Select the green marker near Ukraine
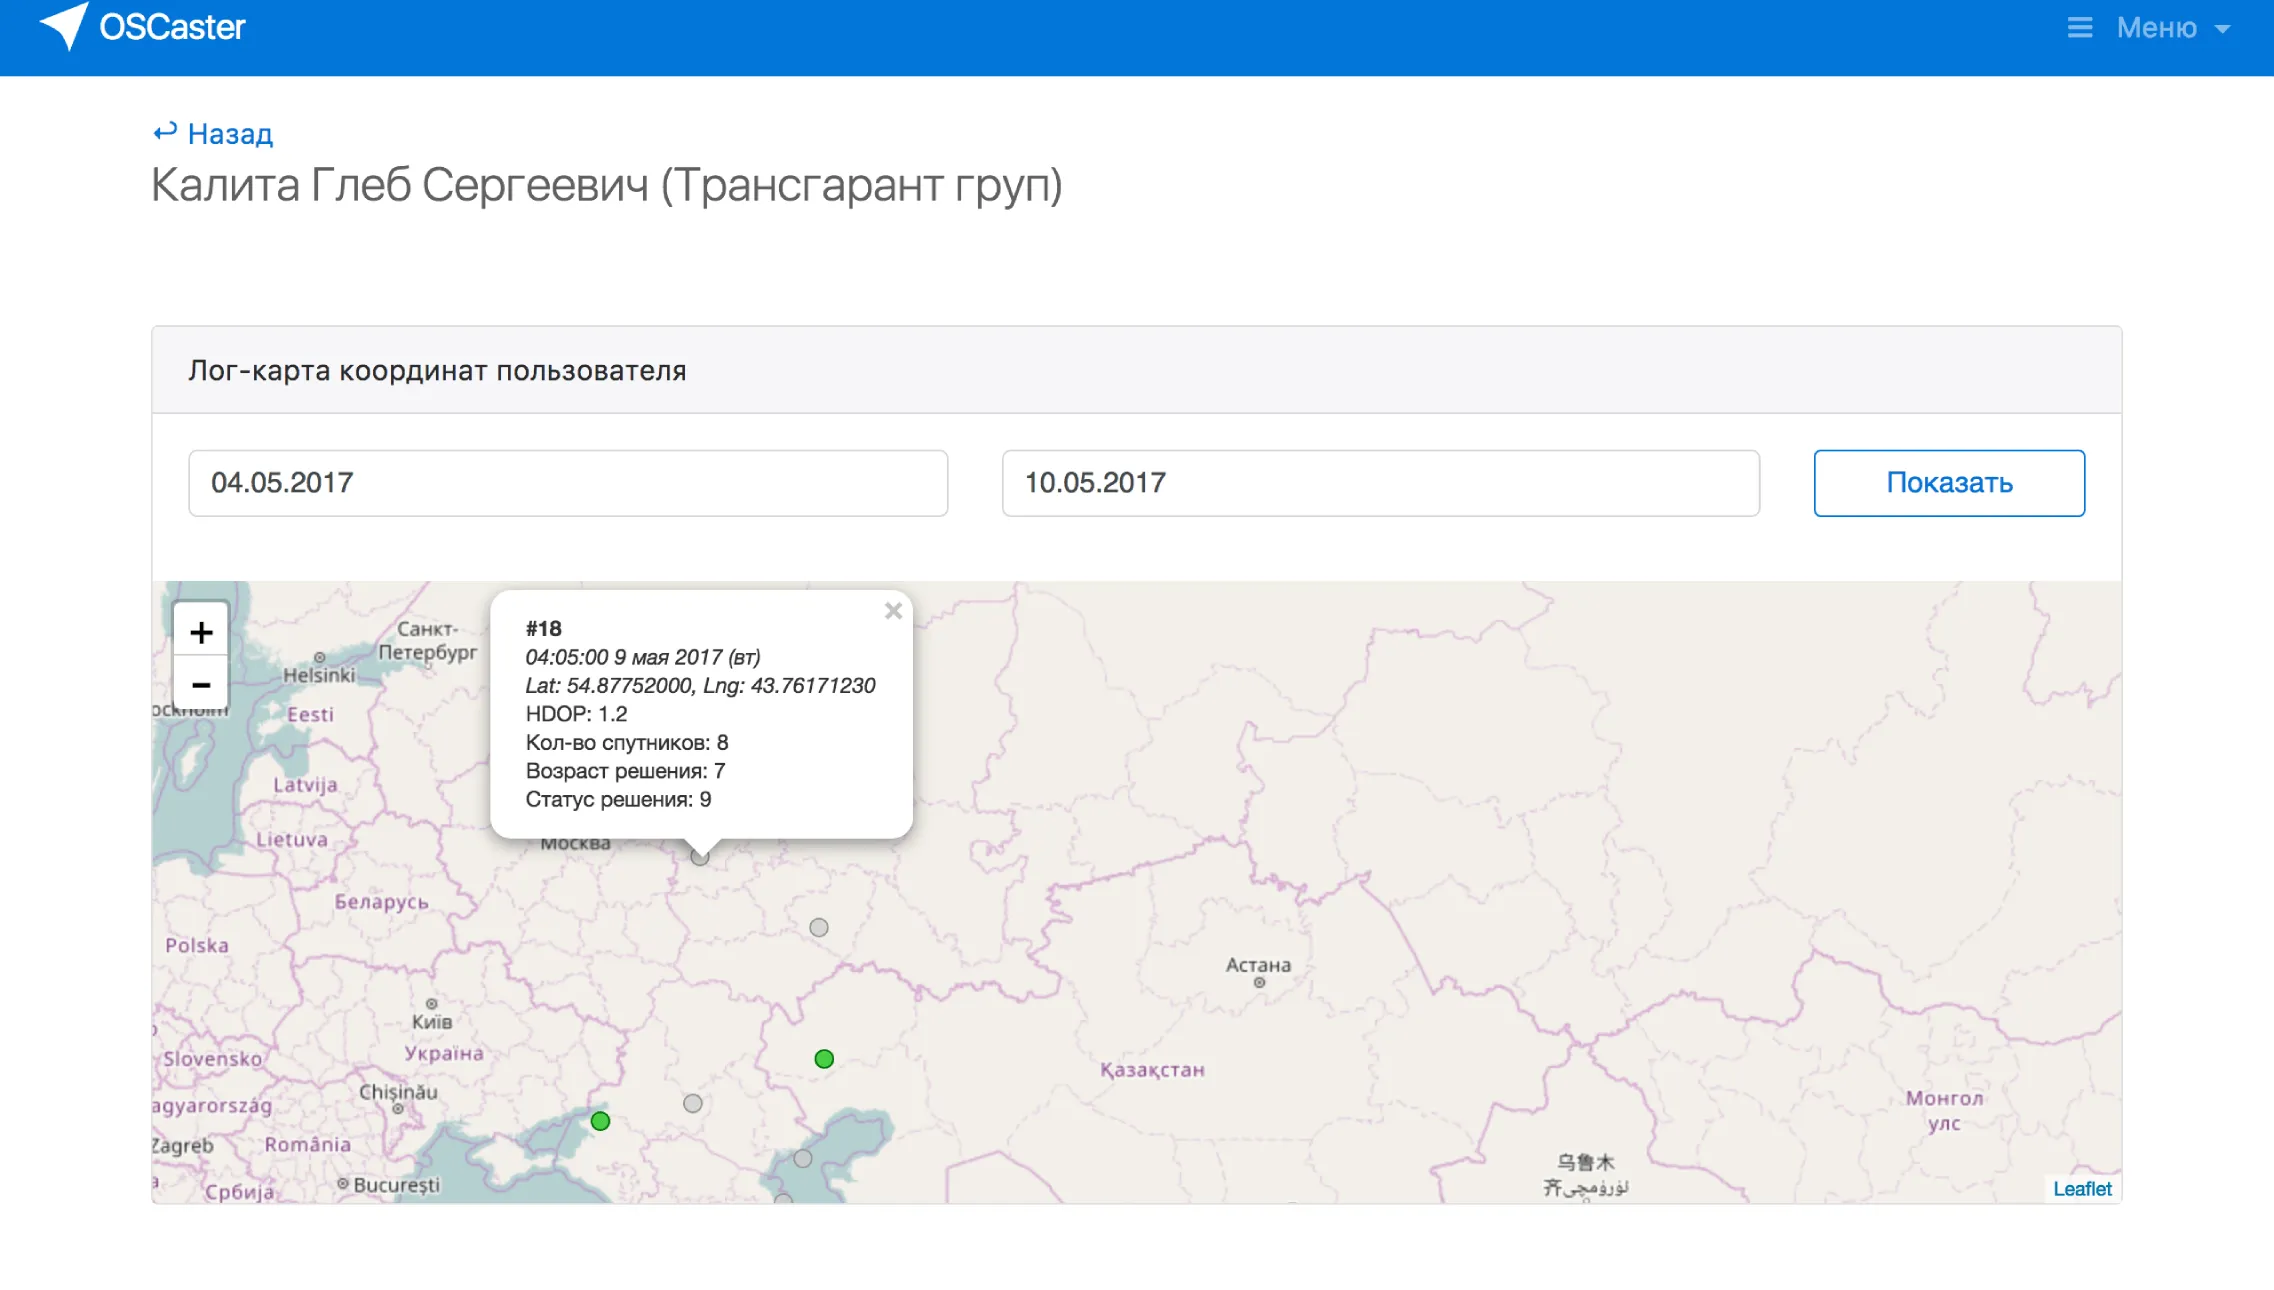Viewport: 2274px width, 1290px height. point(599,1121)
